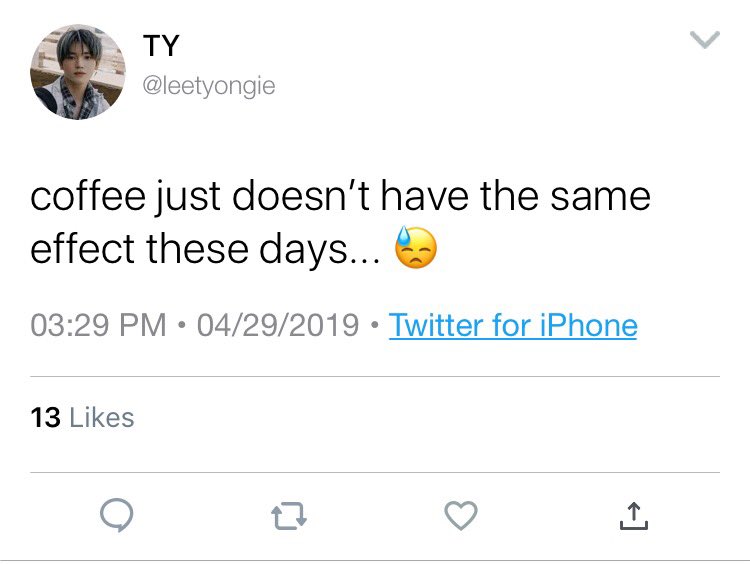Click the word "coffee" in the tweet
Image resolution: width=750 pixels, height=564 pixels.
(x=88, y=196)
